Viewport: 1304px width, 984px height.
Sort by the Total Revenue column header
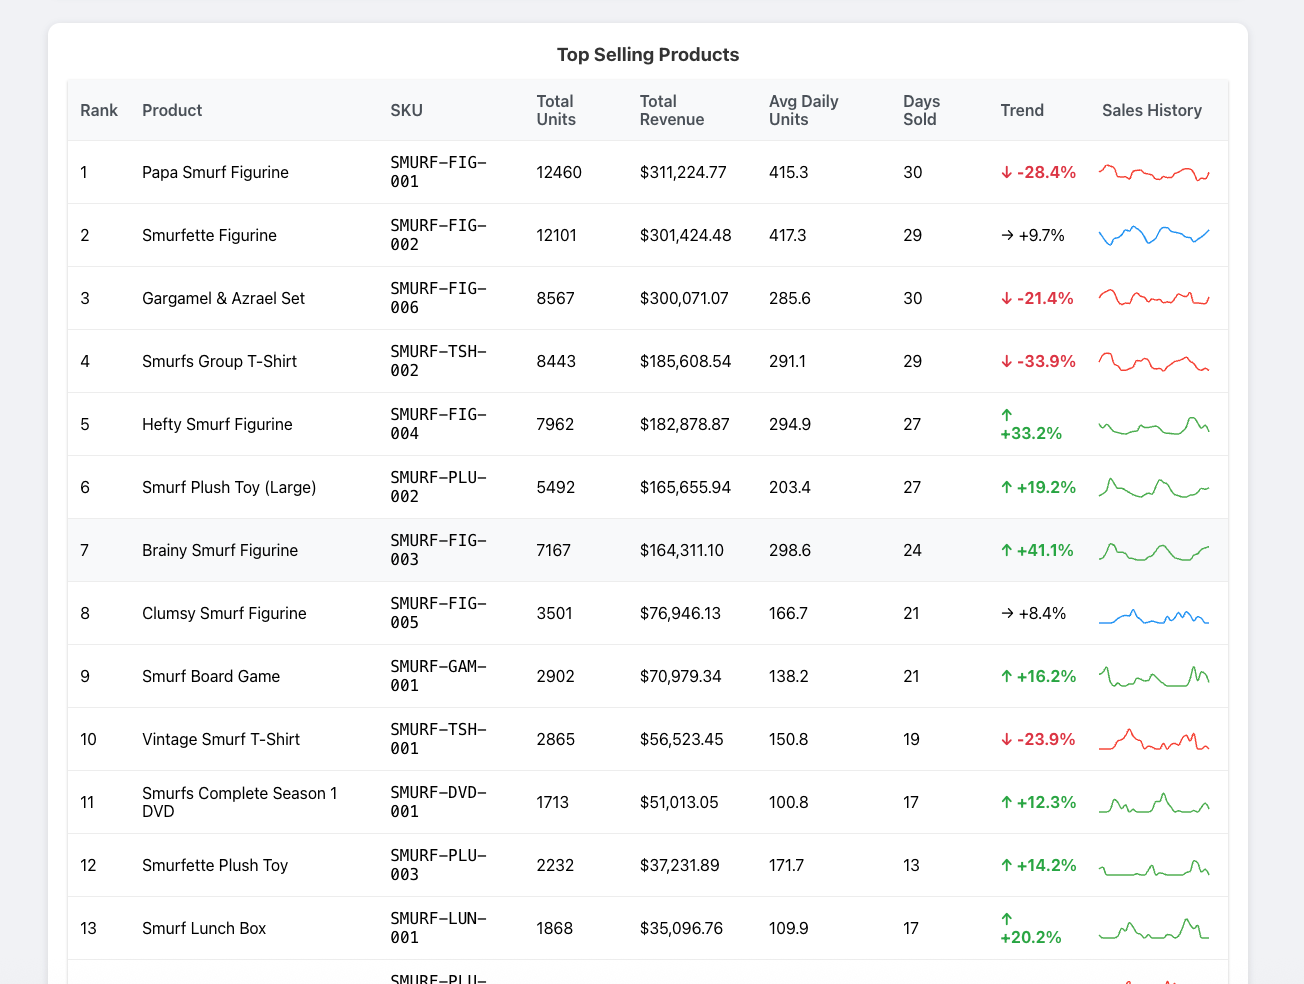click(x=672, y=110)
